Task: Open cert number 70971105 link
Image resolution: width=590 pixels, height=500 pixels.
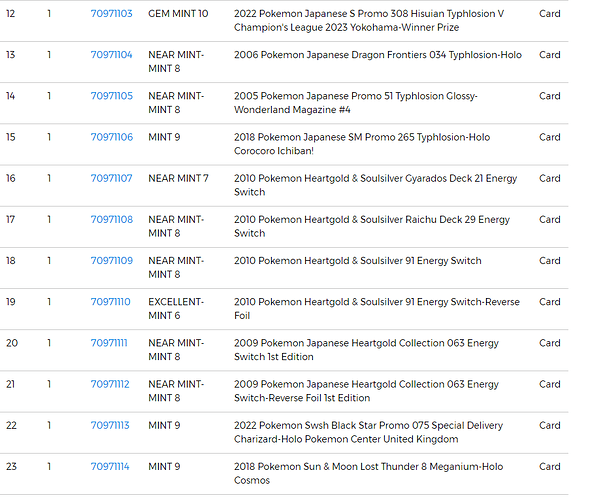Action: (x=112, y=96)
